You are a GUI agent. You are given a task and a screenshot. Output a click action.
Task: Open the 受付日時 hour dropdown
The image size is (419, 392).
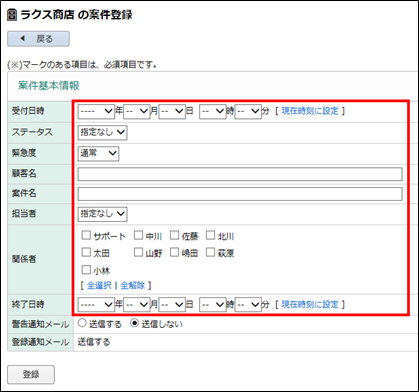213,111
